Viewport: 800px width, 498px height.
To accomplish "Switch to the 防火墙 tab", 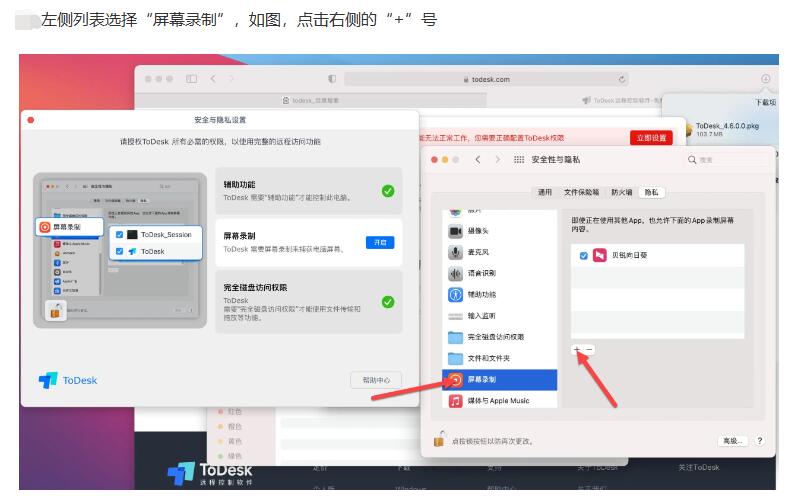I will [x=620, y=192].
